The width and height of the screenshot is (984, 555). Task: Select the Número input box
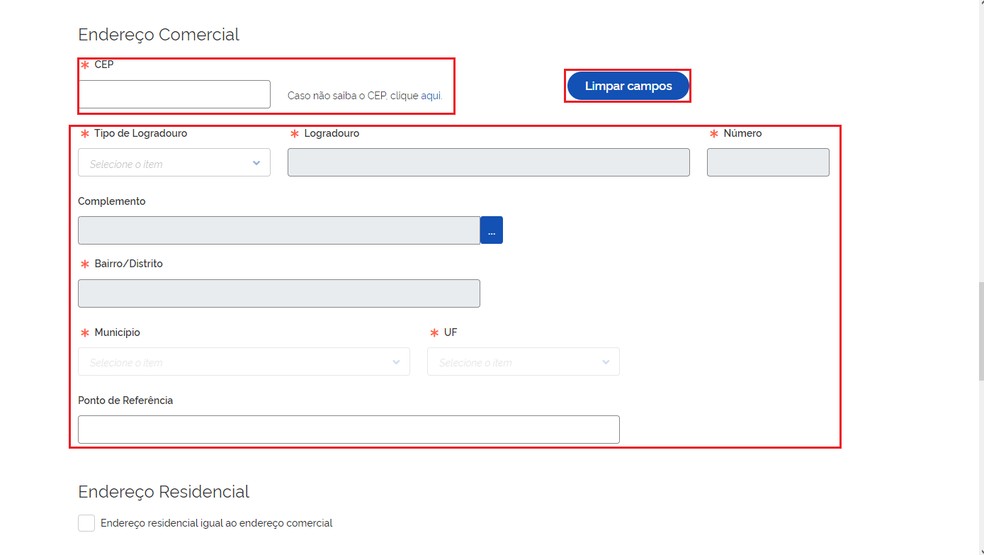pos(767,163)
